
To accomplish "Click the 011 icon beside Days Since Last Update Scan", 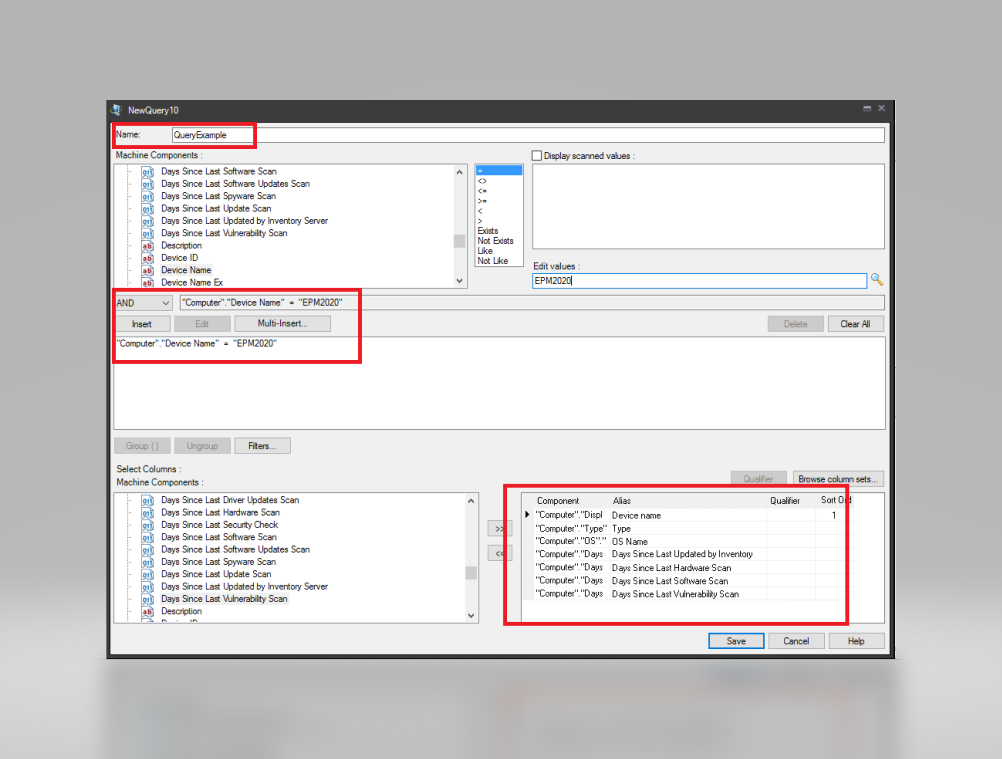I will [x=145, y=208].
